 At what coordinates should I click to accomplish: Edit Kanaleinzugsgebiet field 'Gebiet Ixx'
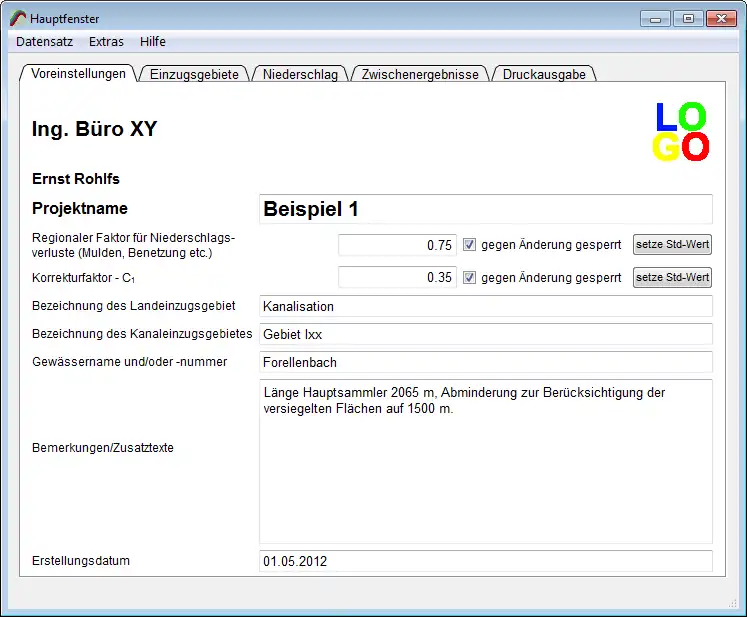tap(485, 334)
